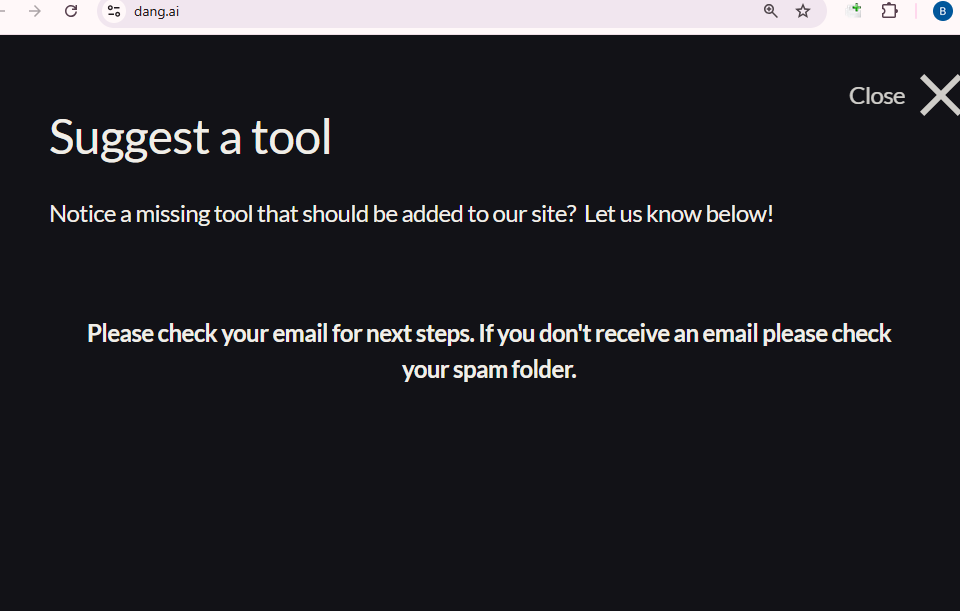Open the Extensions puzzle piece menu
The width and height of the screenshot is (960, 611).
click(x=889, y=11)
